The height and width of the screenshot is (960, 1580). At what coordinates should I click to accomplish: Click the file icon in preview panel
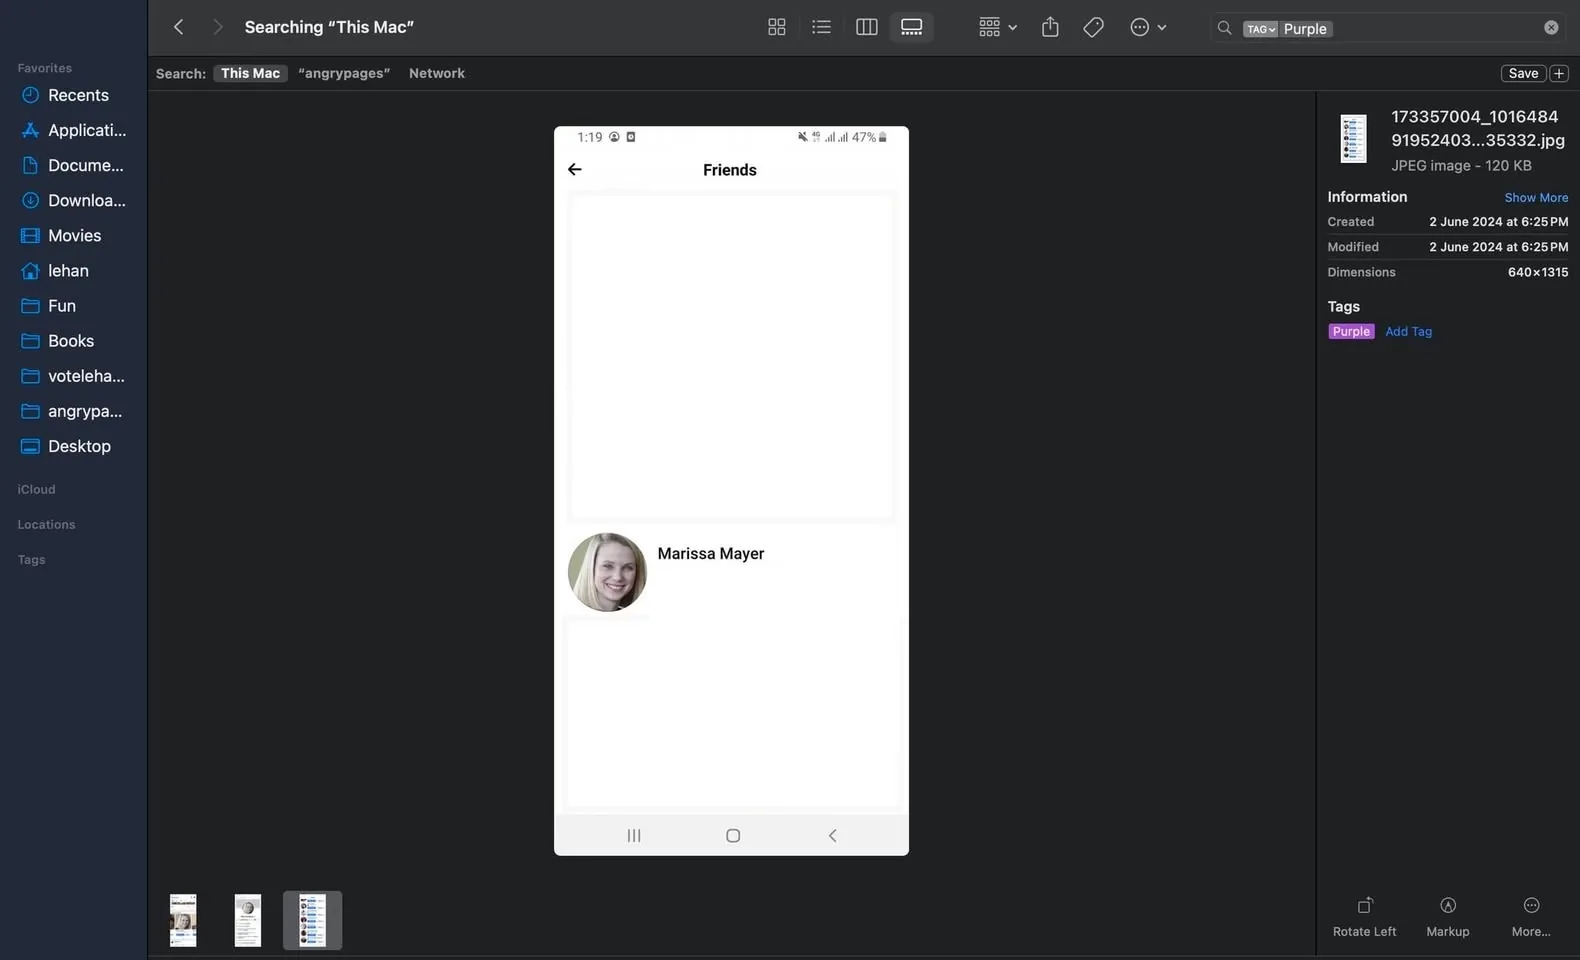click(1353, 139)
